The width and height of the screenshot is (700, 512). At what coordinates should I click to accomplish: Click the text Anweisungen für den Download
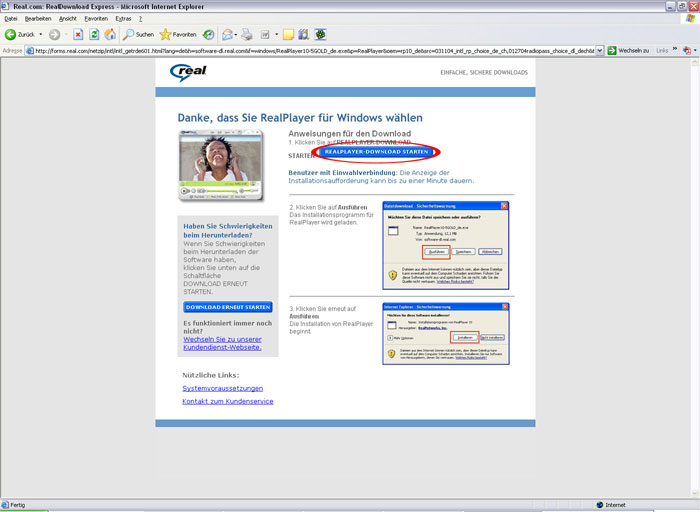[x=350, y=133]
